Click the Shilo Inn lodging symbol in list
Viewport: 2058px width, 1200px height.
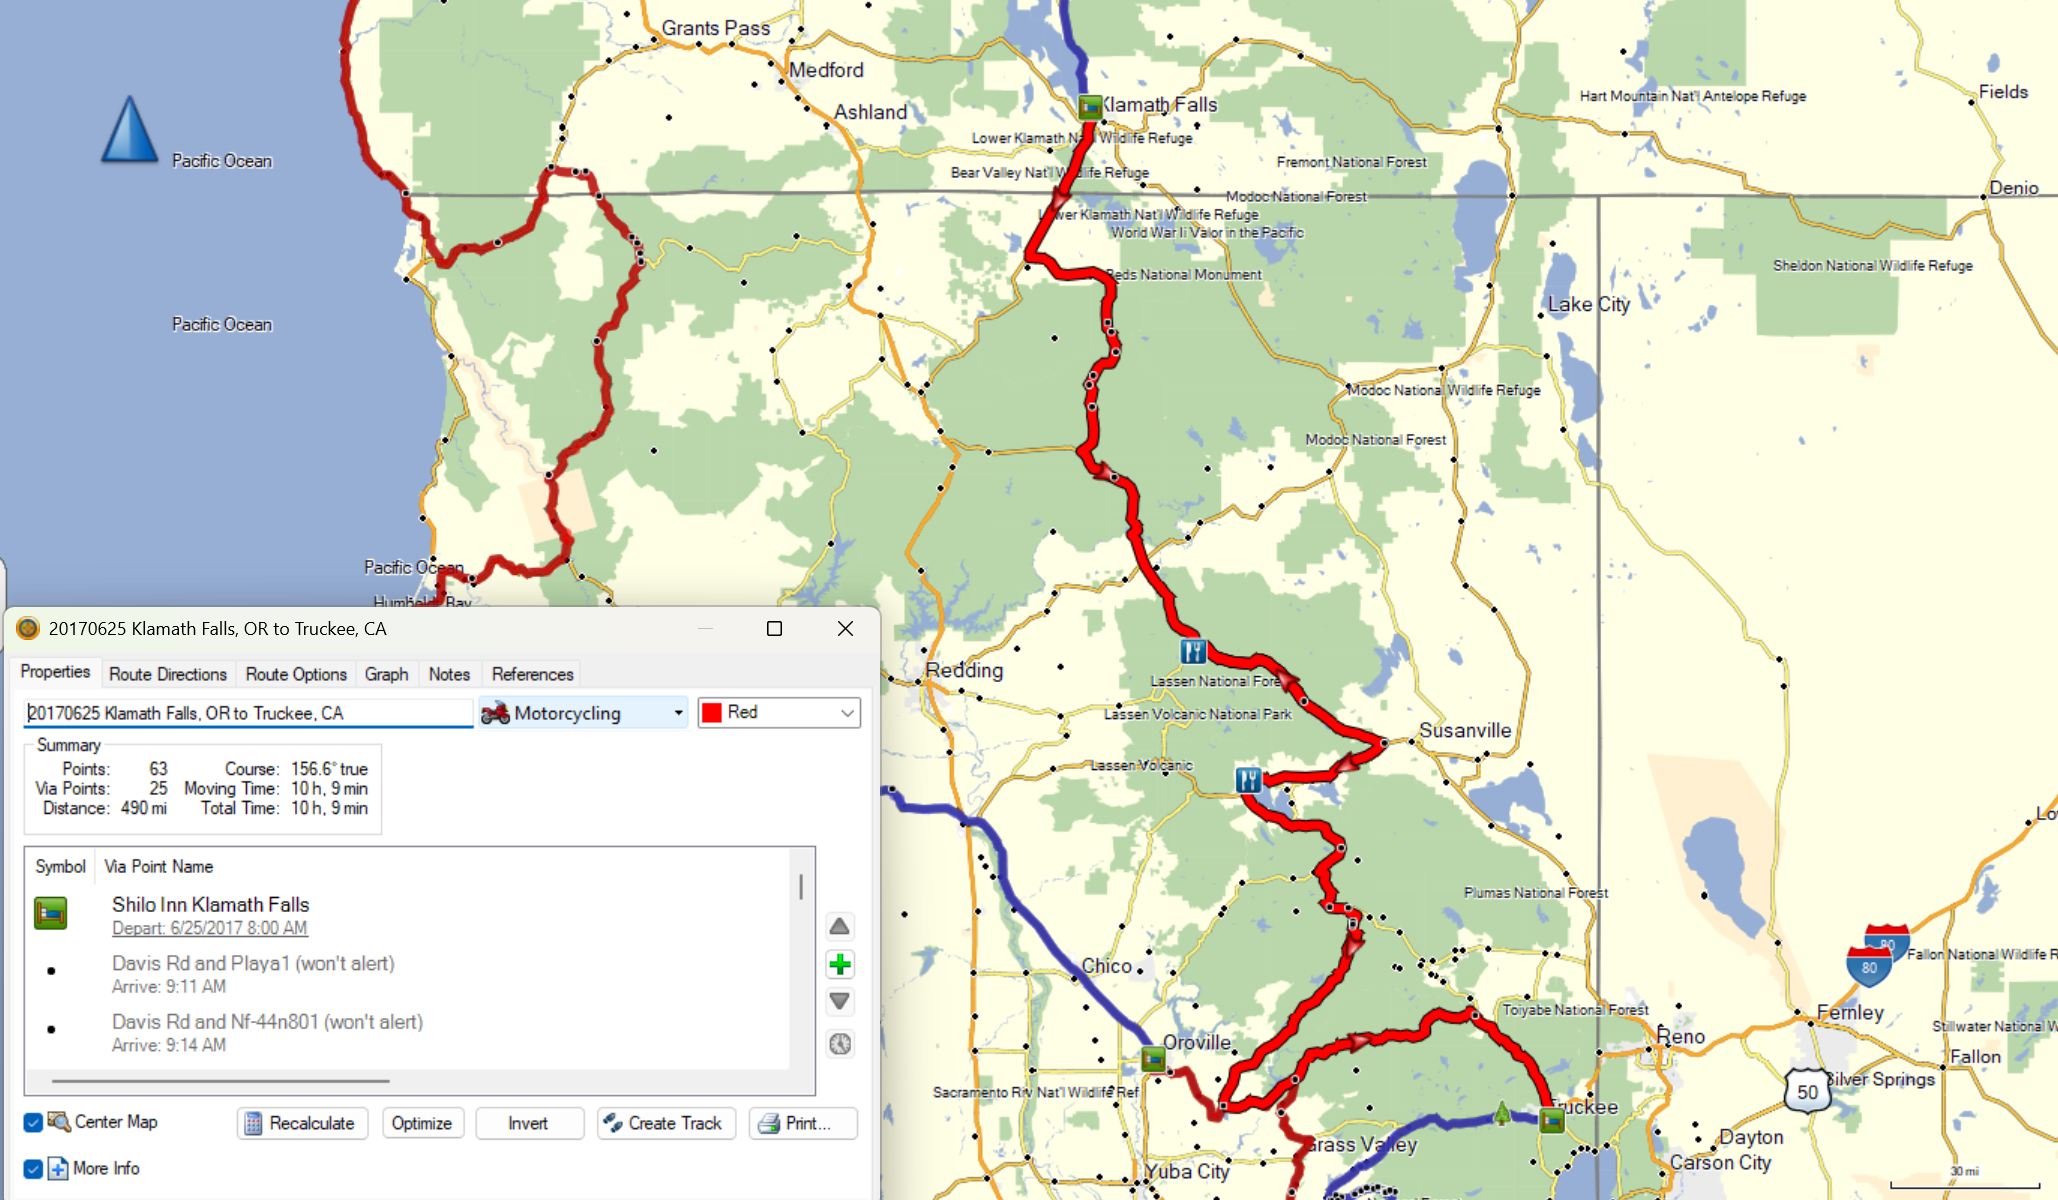[x=50, y=913]
